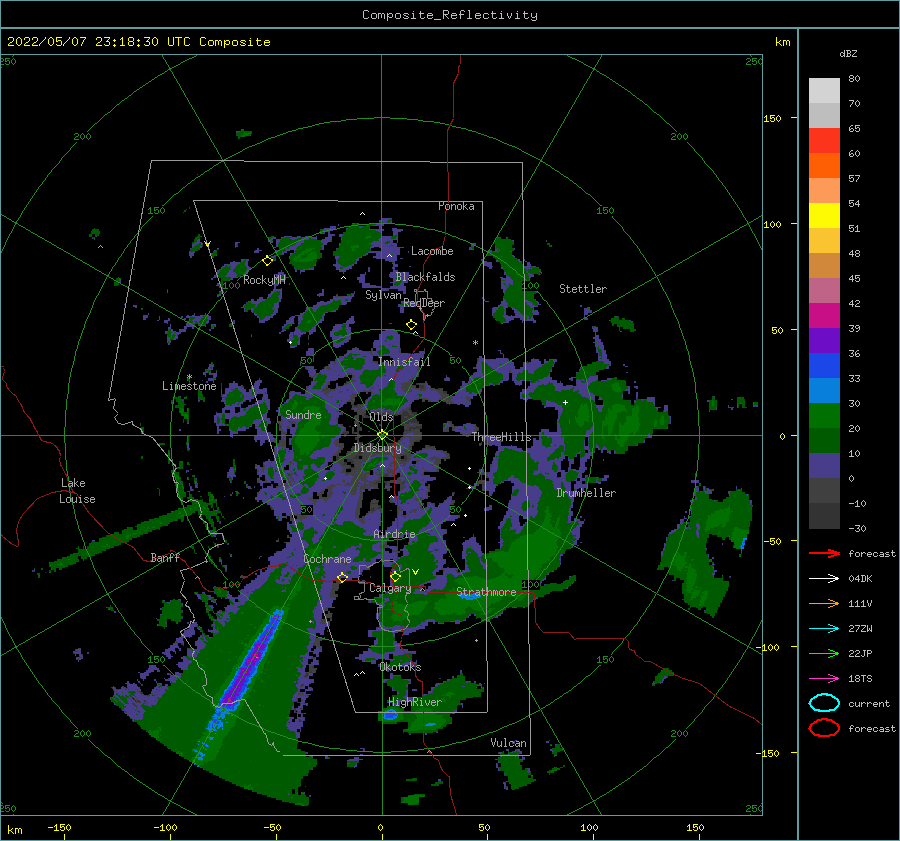Viewport: 900px width, 841px height.
Task: Click the red forecast arrow legend icon
Action: (824, 553)
